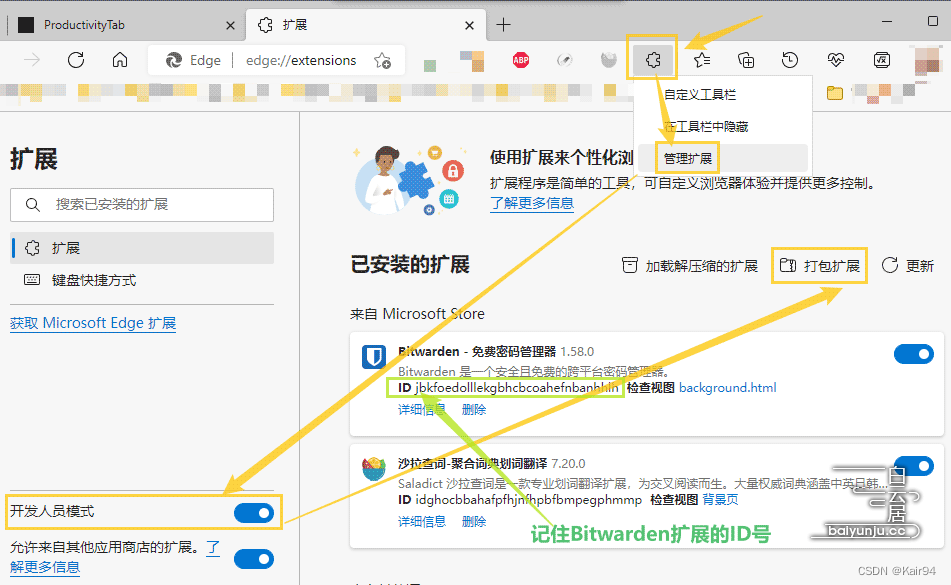951x585 pixels.
Task: Open the Math Solver toolbar icon
Action: coord(881,60)
